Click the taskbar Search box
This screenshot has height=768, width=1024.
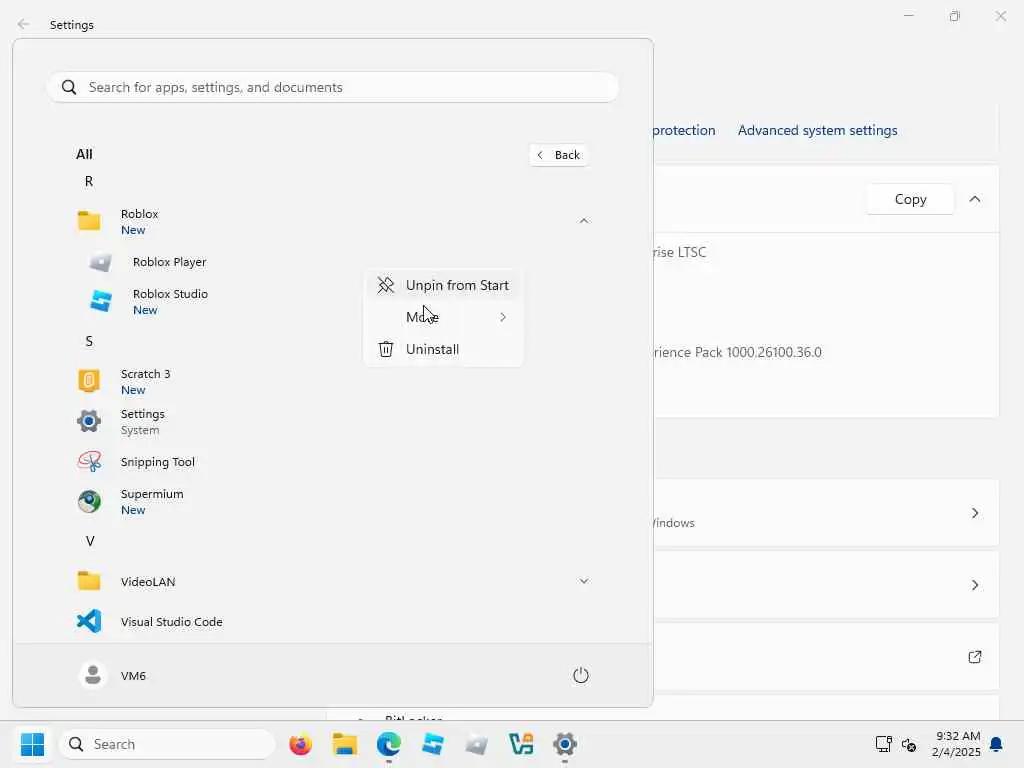click(x=167, y=744)
